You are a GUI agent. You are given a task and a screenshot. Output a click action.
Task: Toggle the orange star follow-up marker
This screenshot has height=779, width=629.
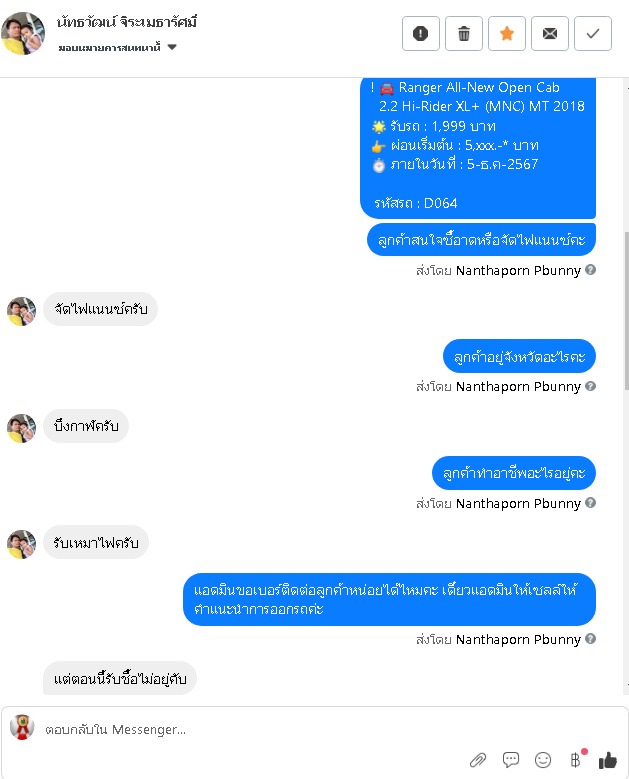[x=507, y=33]
